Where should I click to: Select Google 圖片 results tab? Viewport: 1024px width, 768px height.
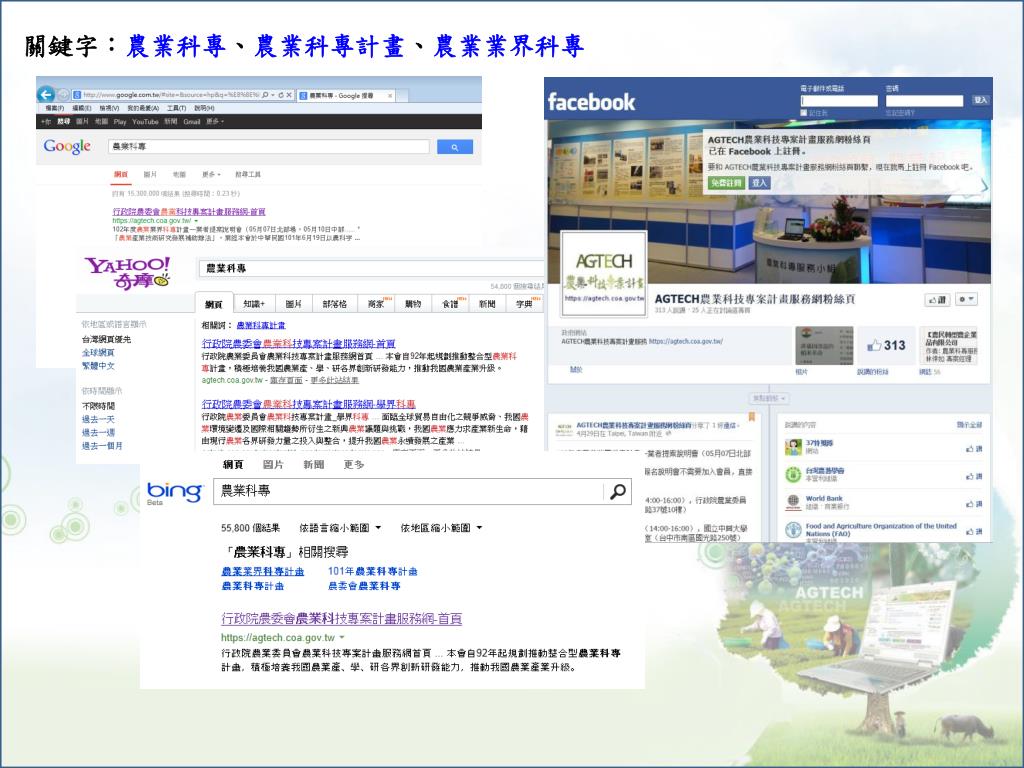pos(150,174)
